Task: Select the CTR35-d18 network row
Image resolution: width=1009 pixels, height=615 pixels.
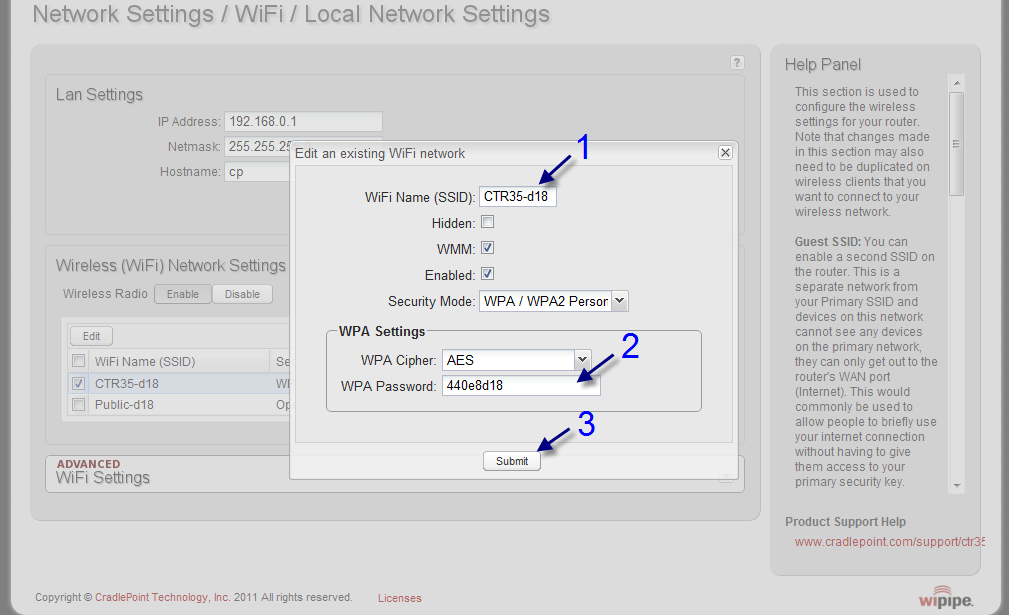Action: click(x=180, y=383)
